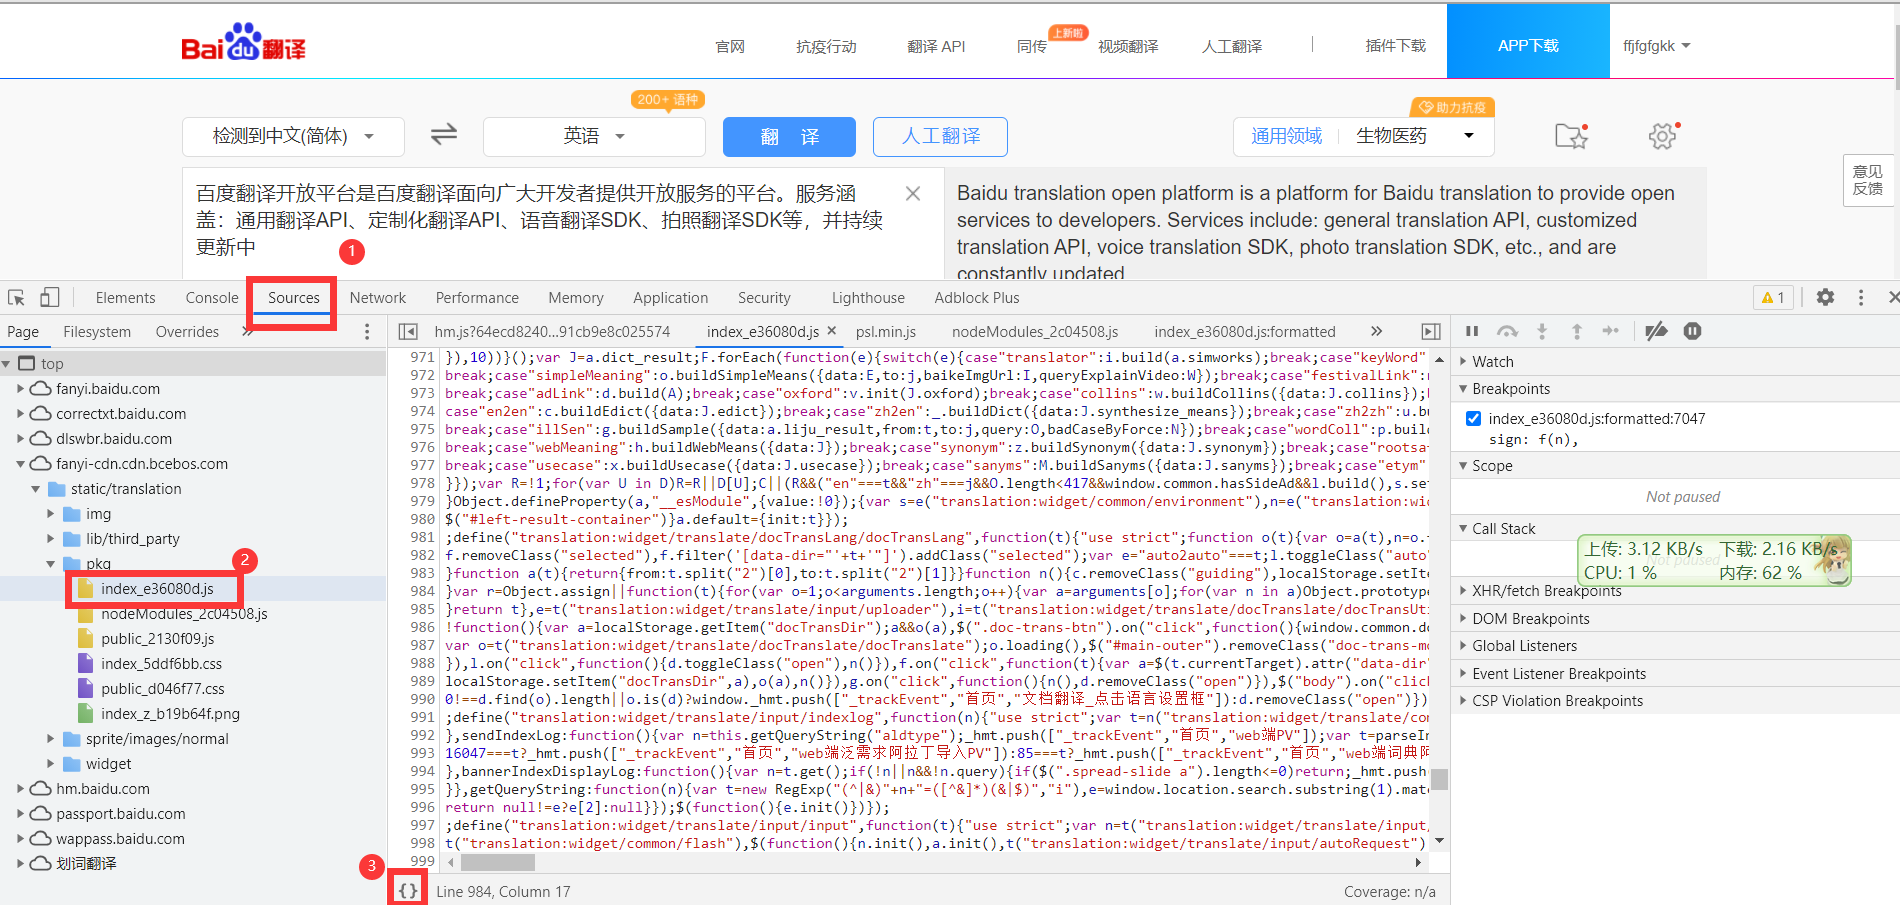Expand CSP Violation Breakpoints section
The image size is (1900, 905).
pos(1557,700)
